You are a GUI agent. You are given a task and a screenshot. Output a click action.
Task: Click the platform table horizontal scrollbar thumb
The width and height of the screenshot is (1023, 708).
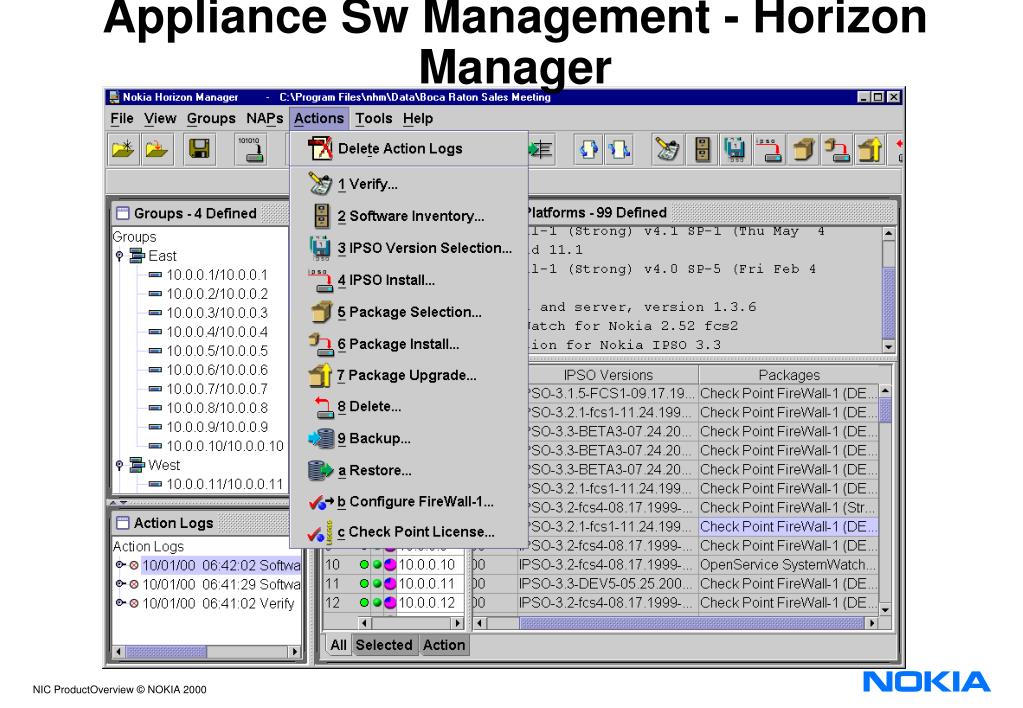(x=692, y=623)
